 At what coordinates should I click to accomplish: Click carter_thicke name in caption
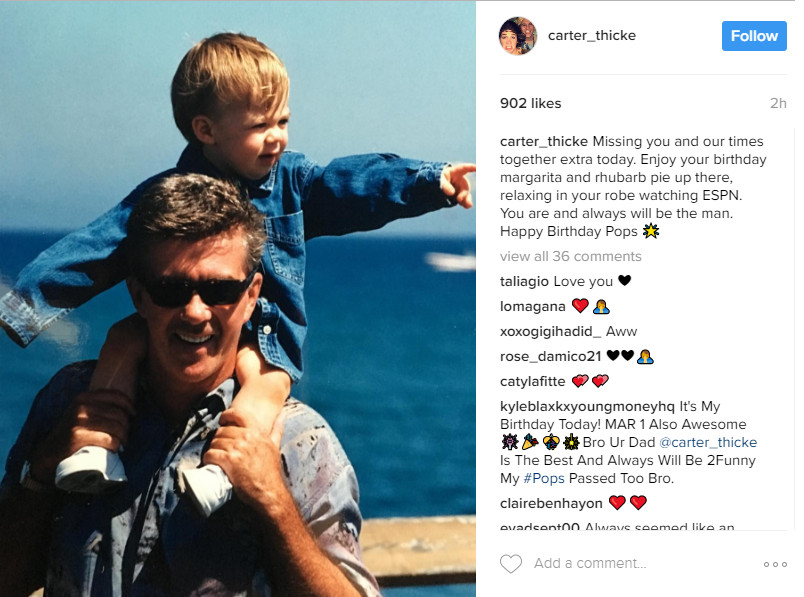point(544,142)
